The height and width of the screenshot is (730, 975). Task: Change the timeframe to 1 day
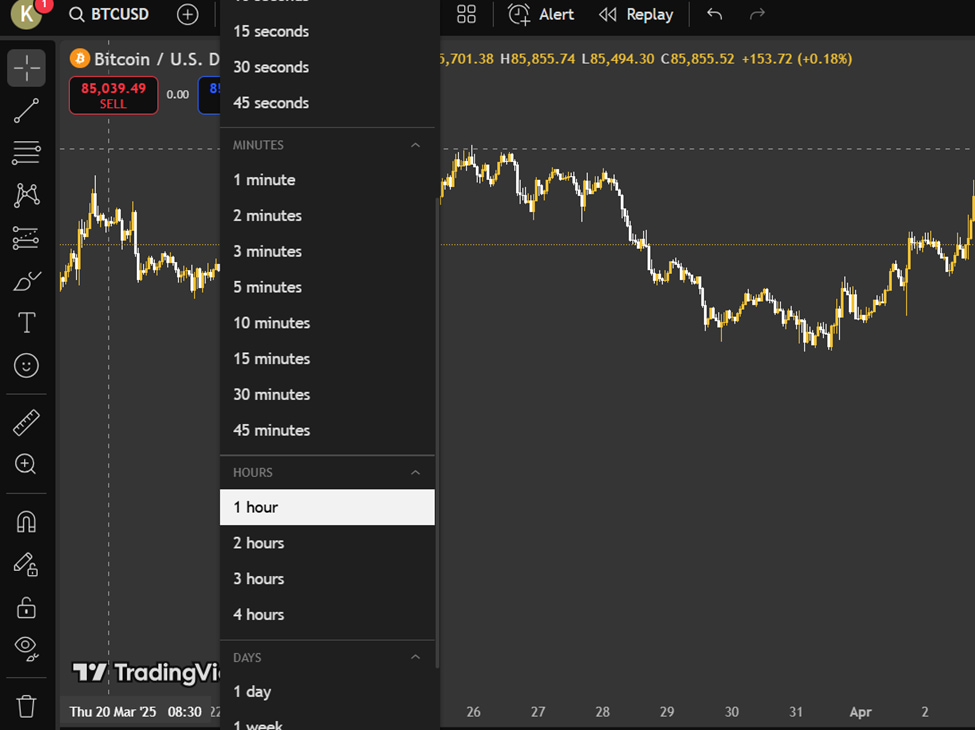[327, 691]
